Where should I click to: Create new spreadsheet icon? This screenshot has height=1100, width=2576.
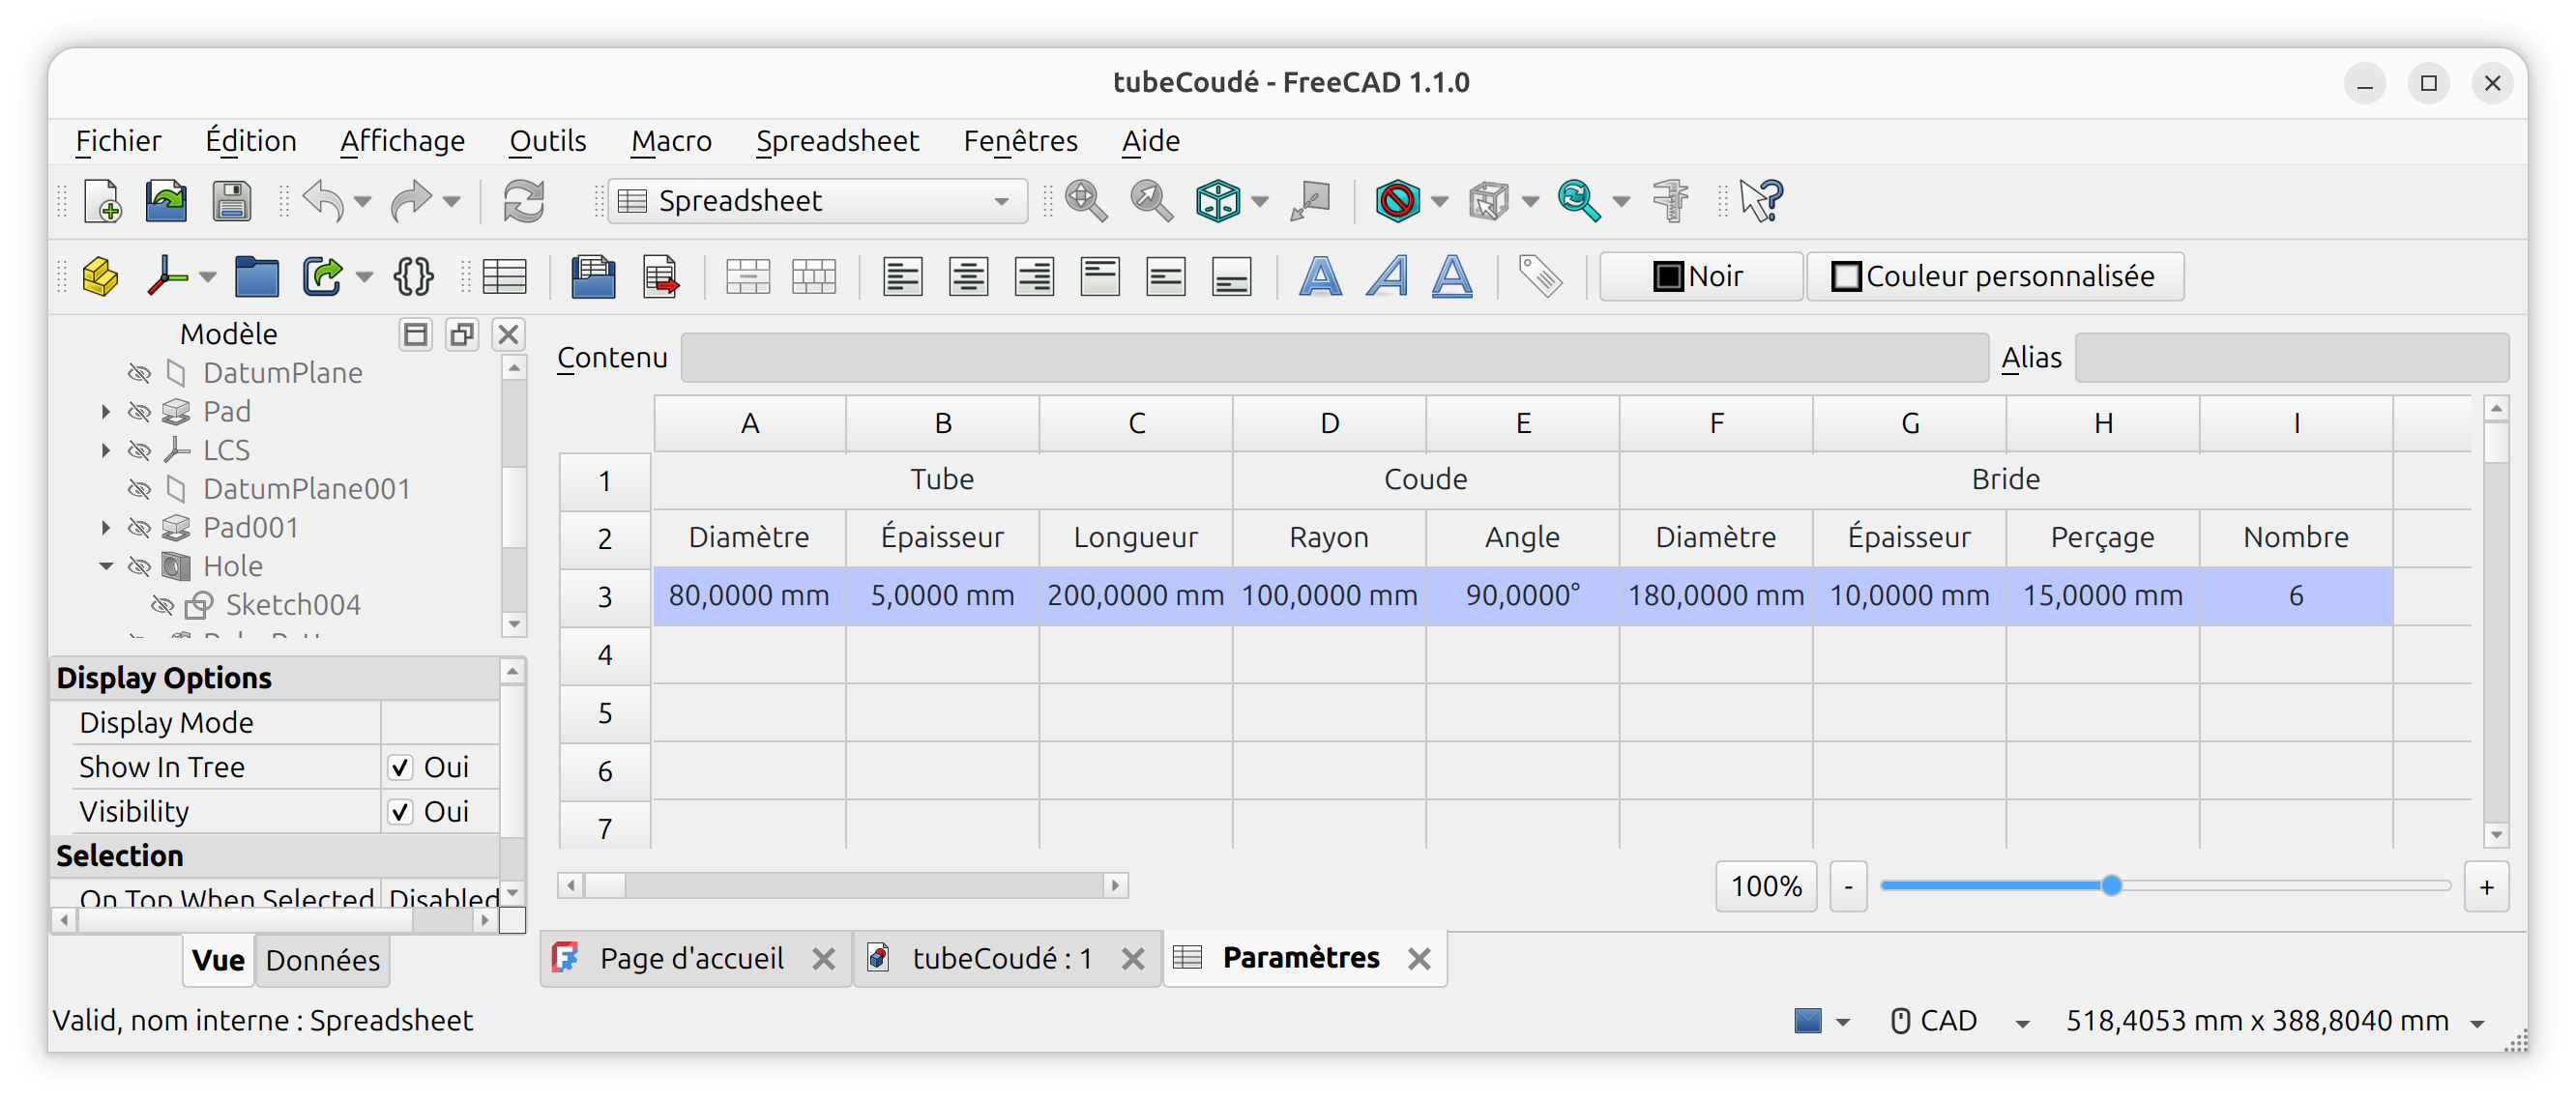pyautogui.click(x=504, y=277)
